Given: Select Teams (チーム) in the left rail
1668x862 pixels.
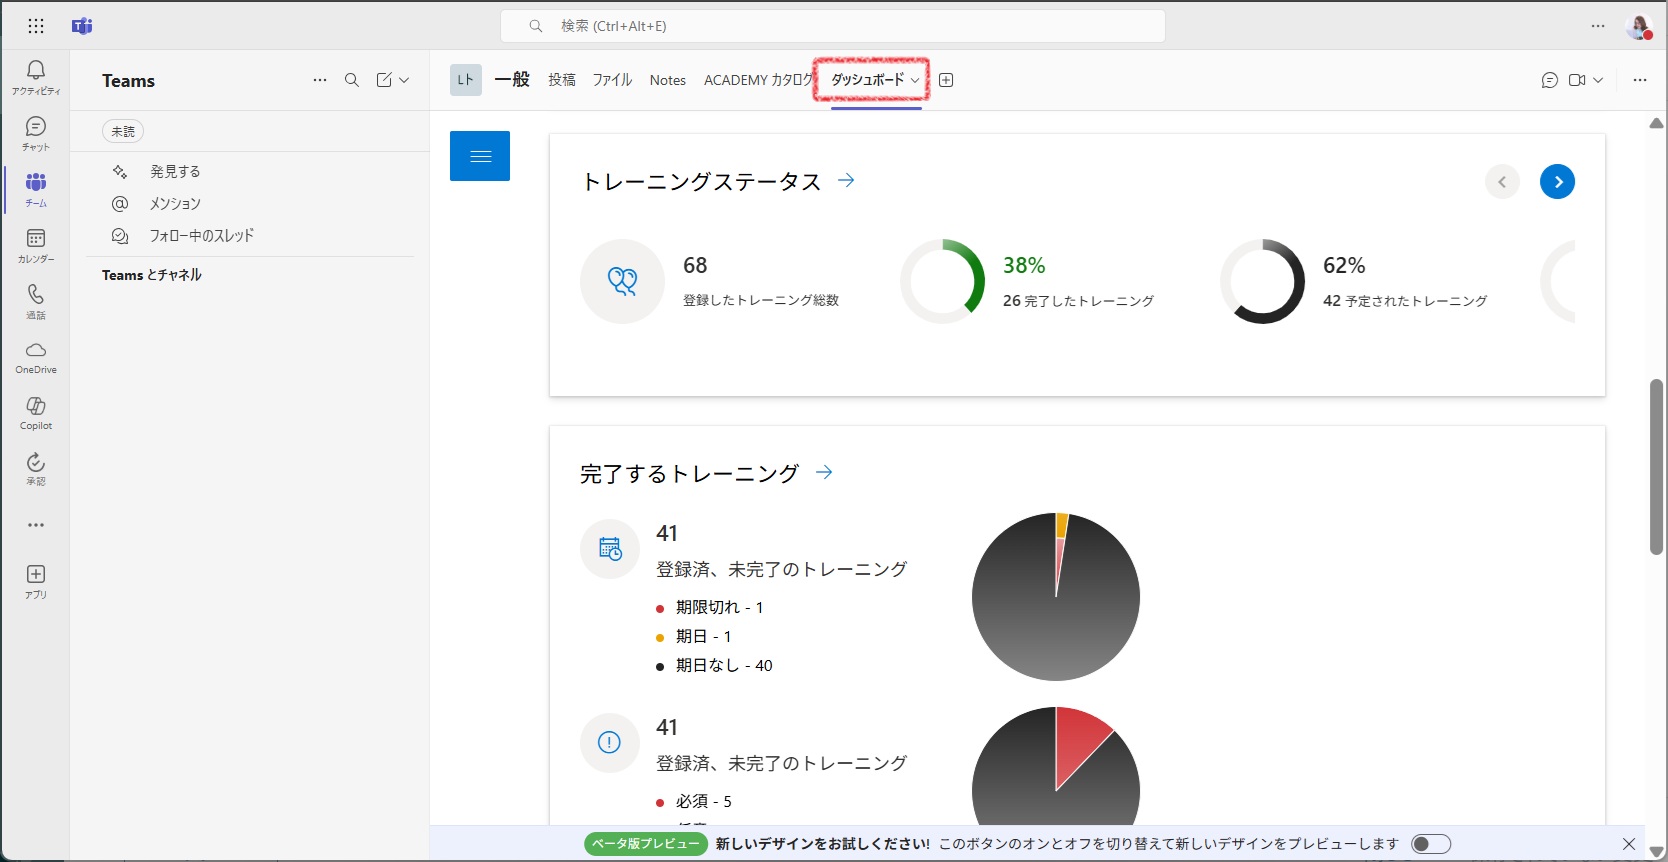Looking at the screenshot, I should (36, 189).
